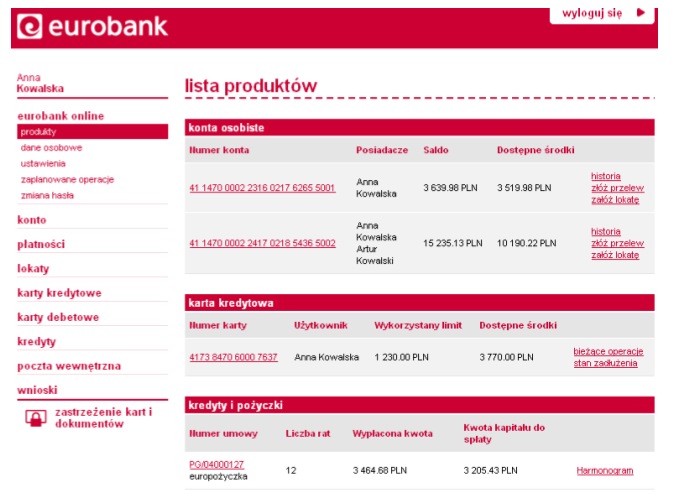Click the paid amount 3 464.68 PLN
This screenshot has width=678, height=502.
pos(380,470)
